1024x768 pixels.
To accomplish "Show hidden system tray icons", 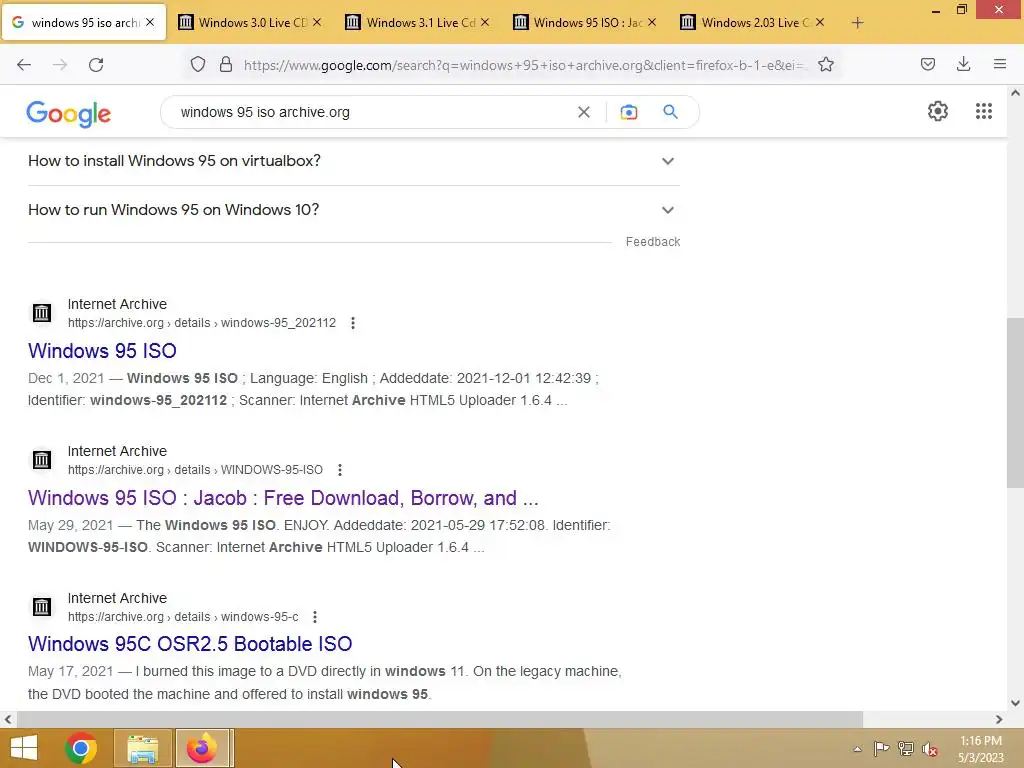I will pos(857,749).
